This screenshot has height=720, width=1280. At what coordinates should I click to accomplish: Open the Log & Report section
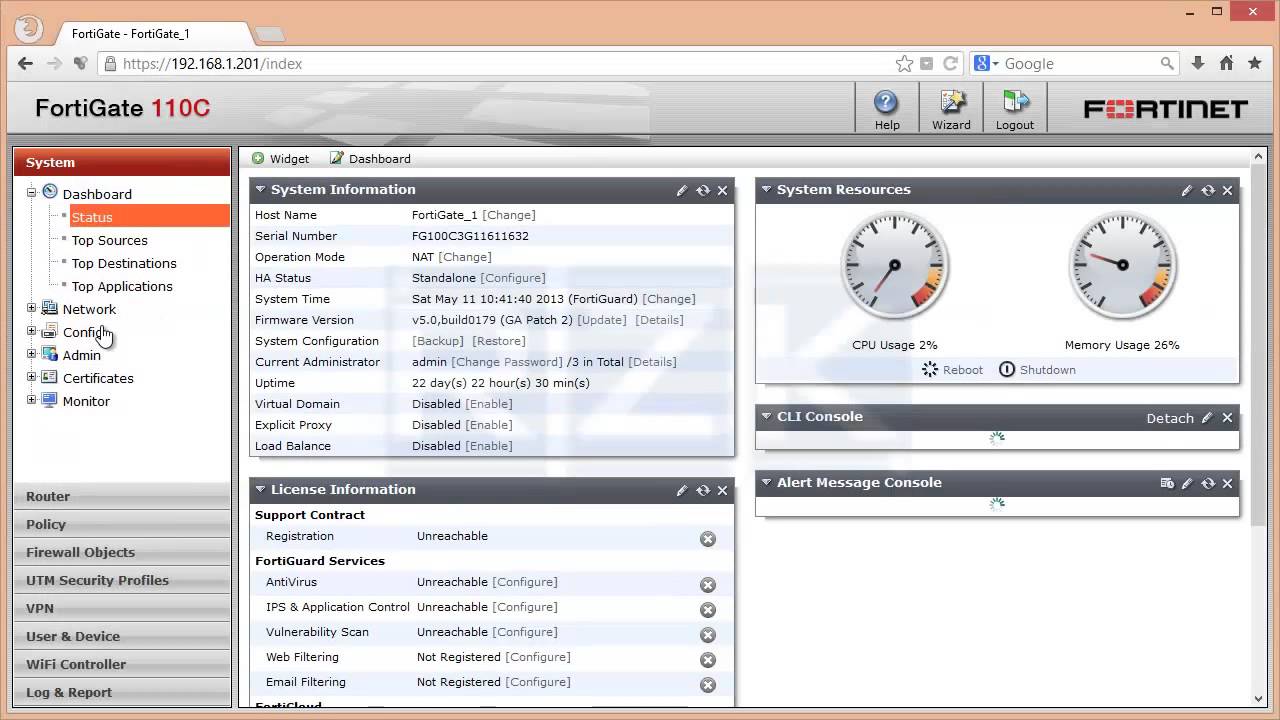point(122,692)
